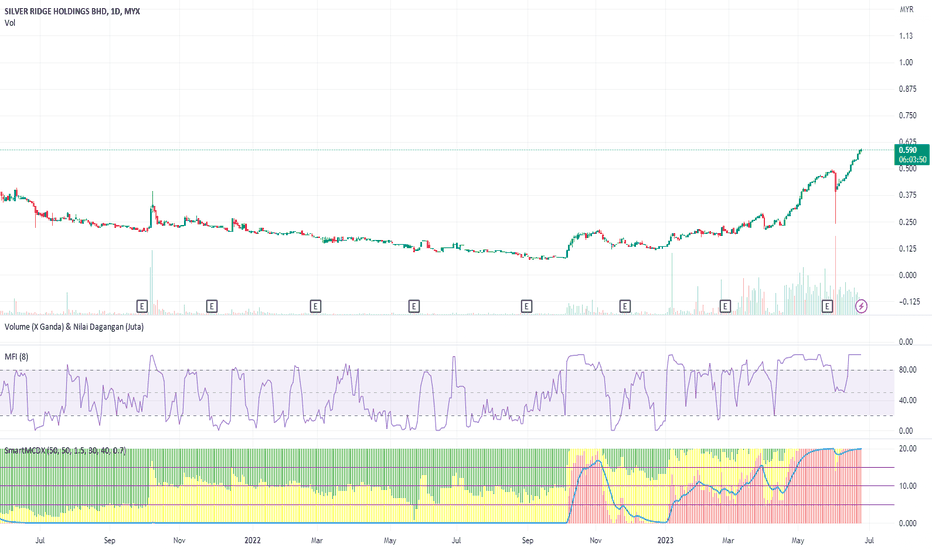
Task: Click the Sep label before 2022
Action: click(x=109, y=540)
